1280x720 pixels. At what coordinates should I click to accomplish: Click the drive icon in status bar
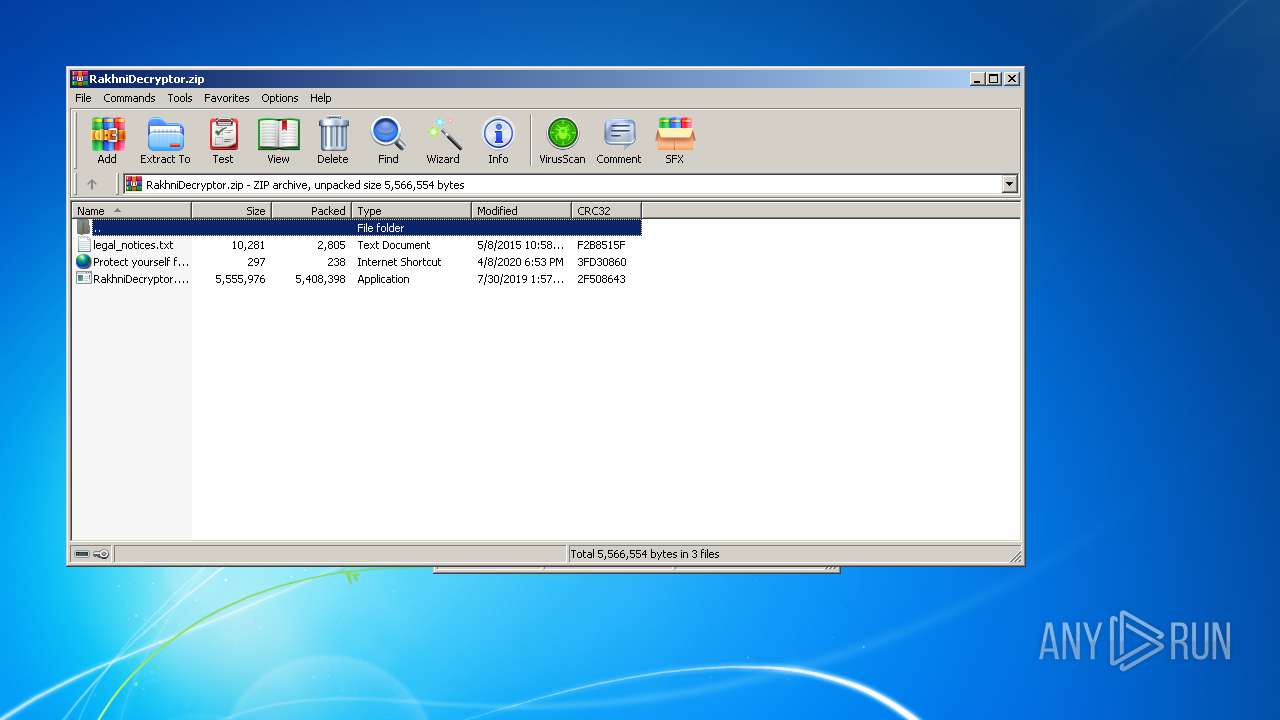82,554
